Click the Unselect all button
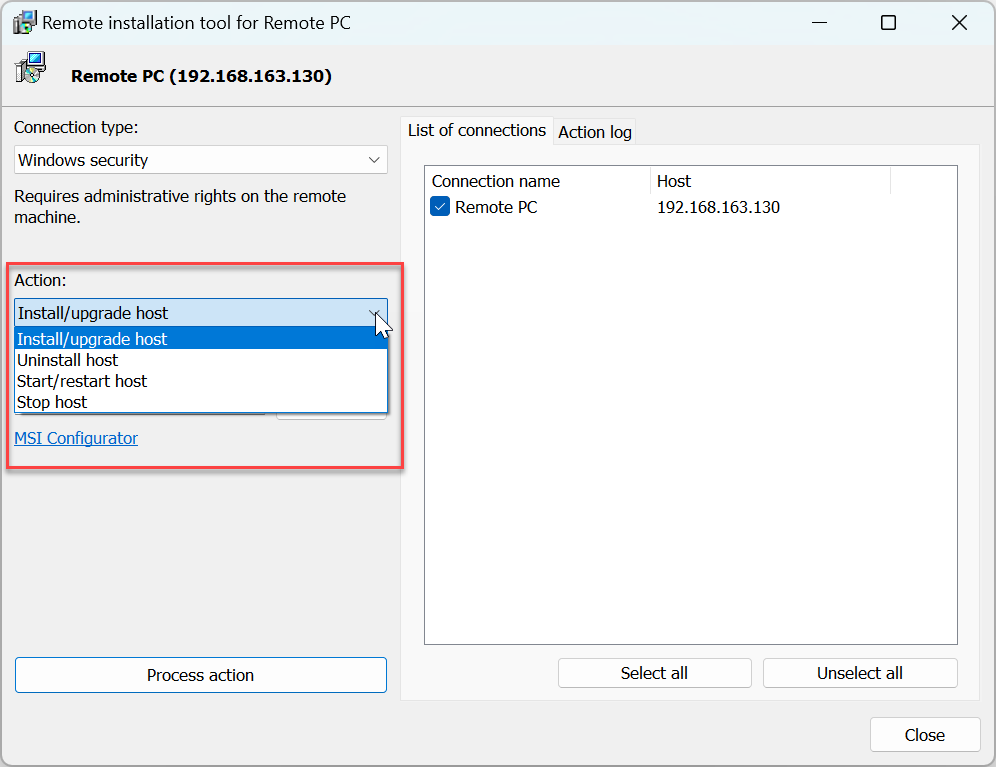 click(859, 673)
